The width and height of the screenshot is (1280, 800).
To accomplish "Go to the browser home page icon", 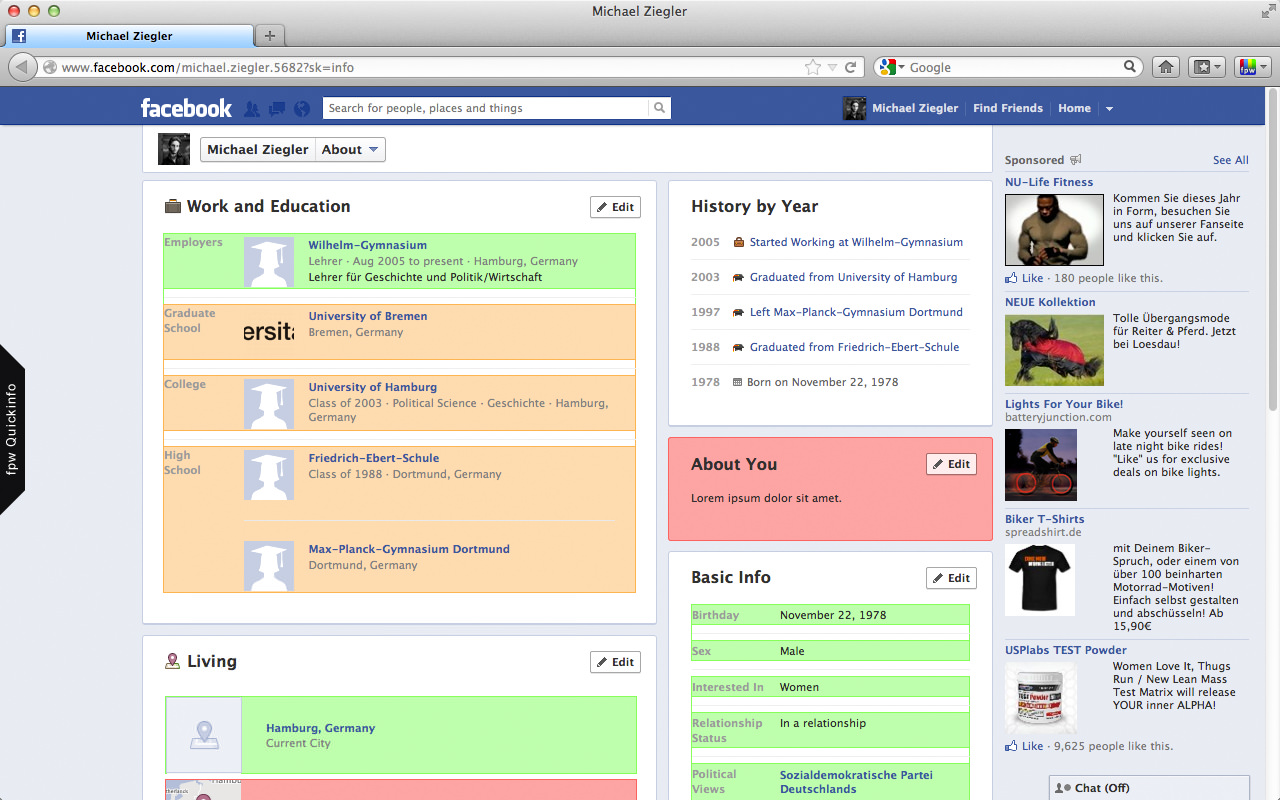I will click(1165, 67).
